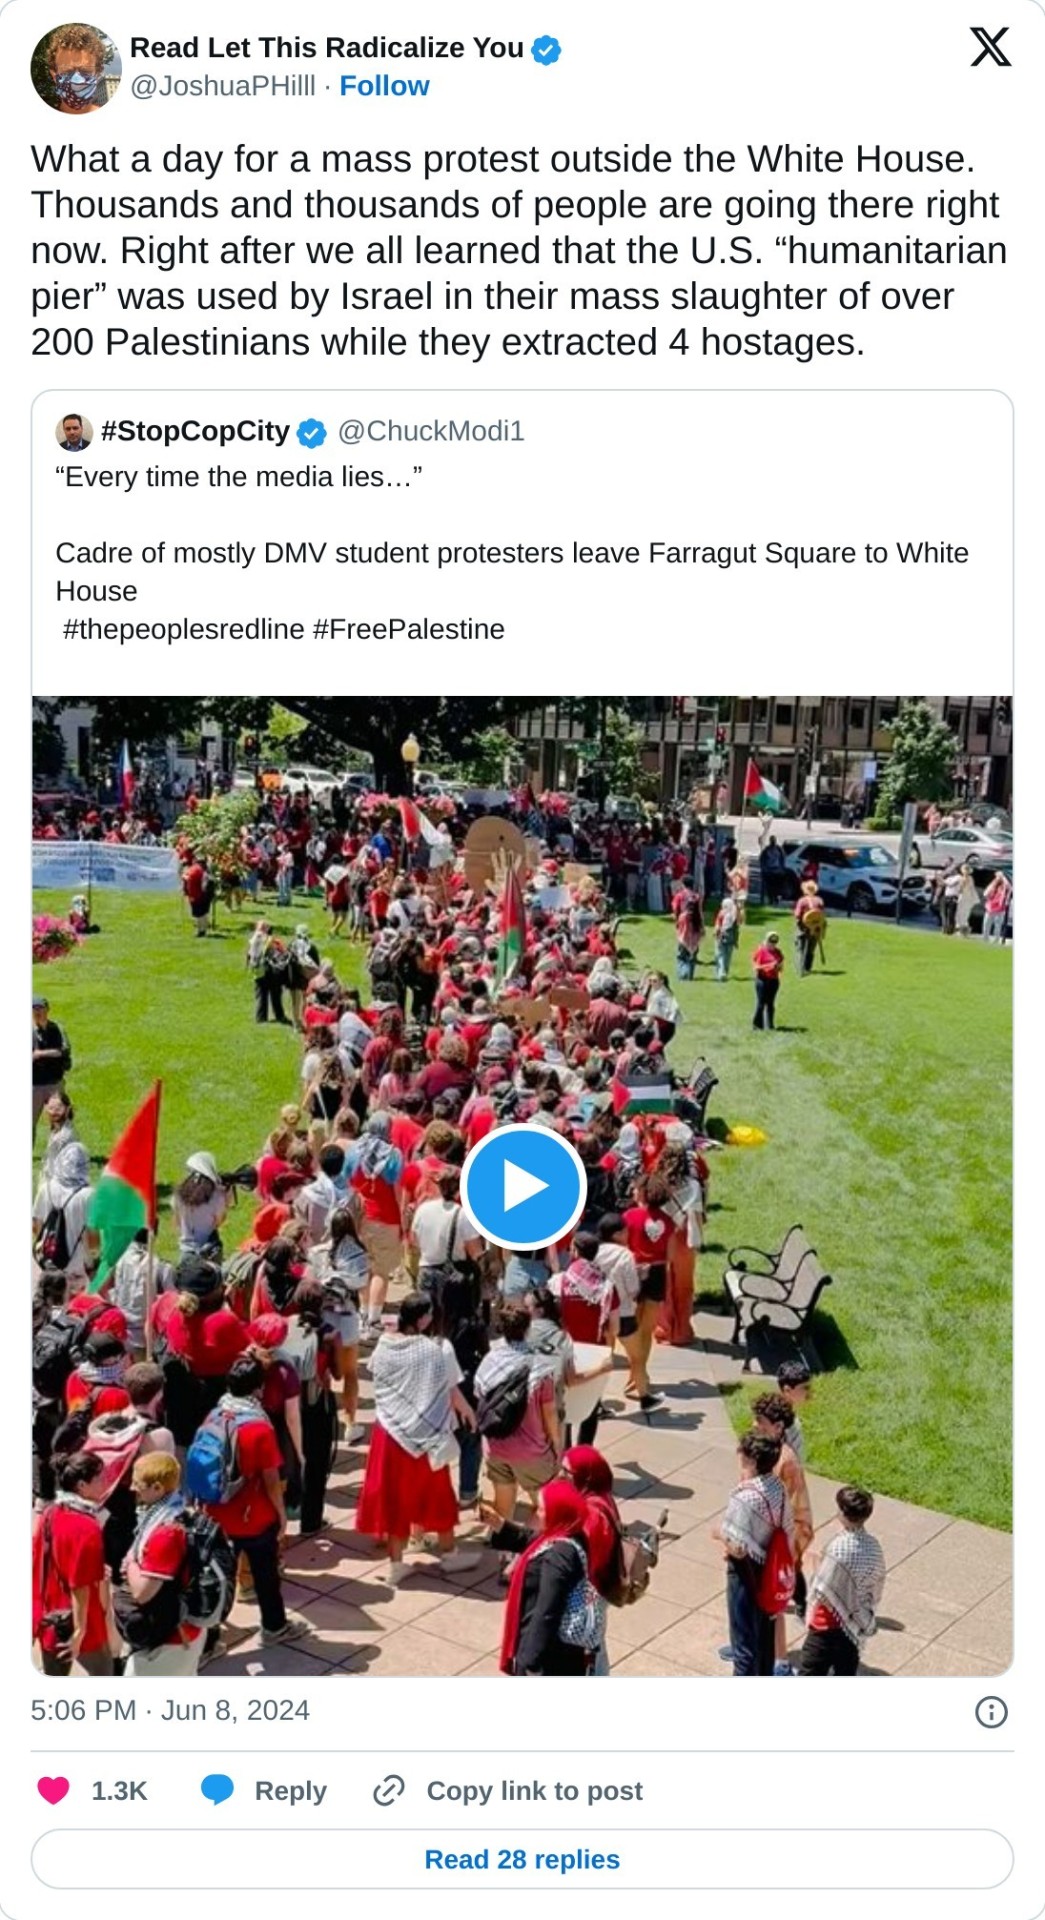Click the Reply label
Viewport: 1045px width, 1920px height.
click(291, 1791)
